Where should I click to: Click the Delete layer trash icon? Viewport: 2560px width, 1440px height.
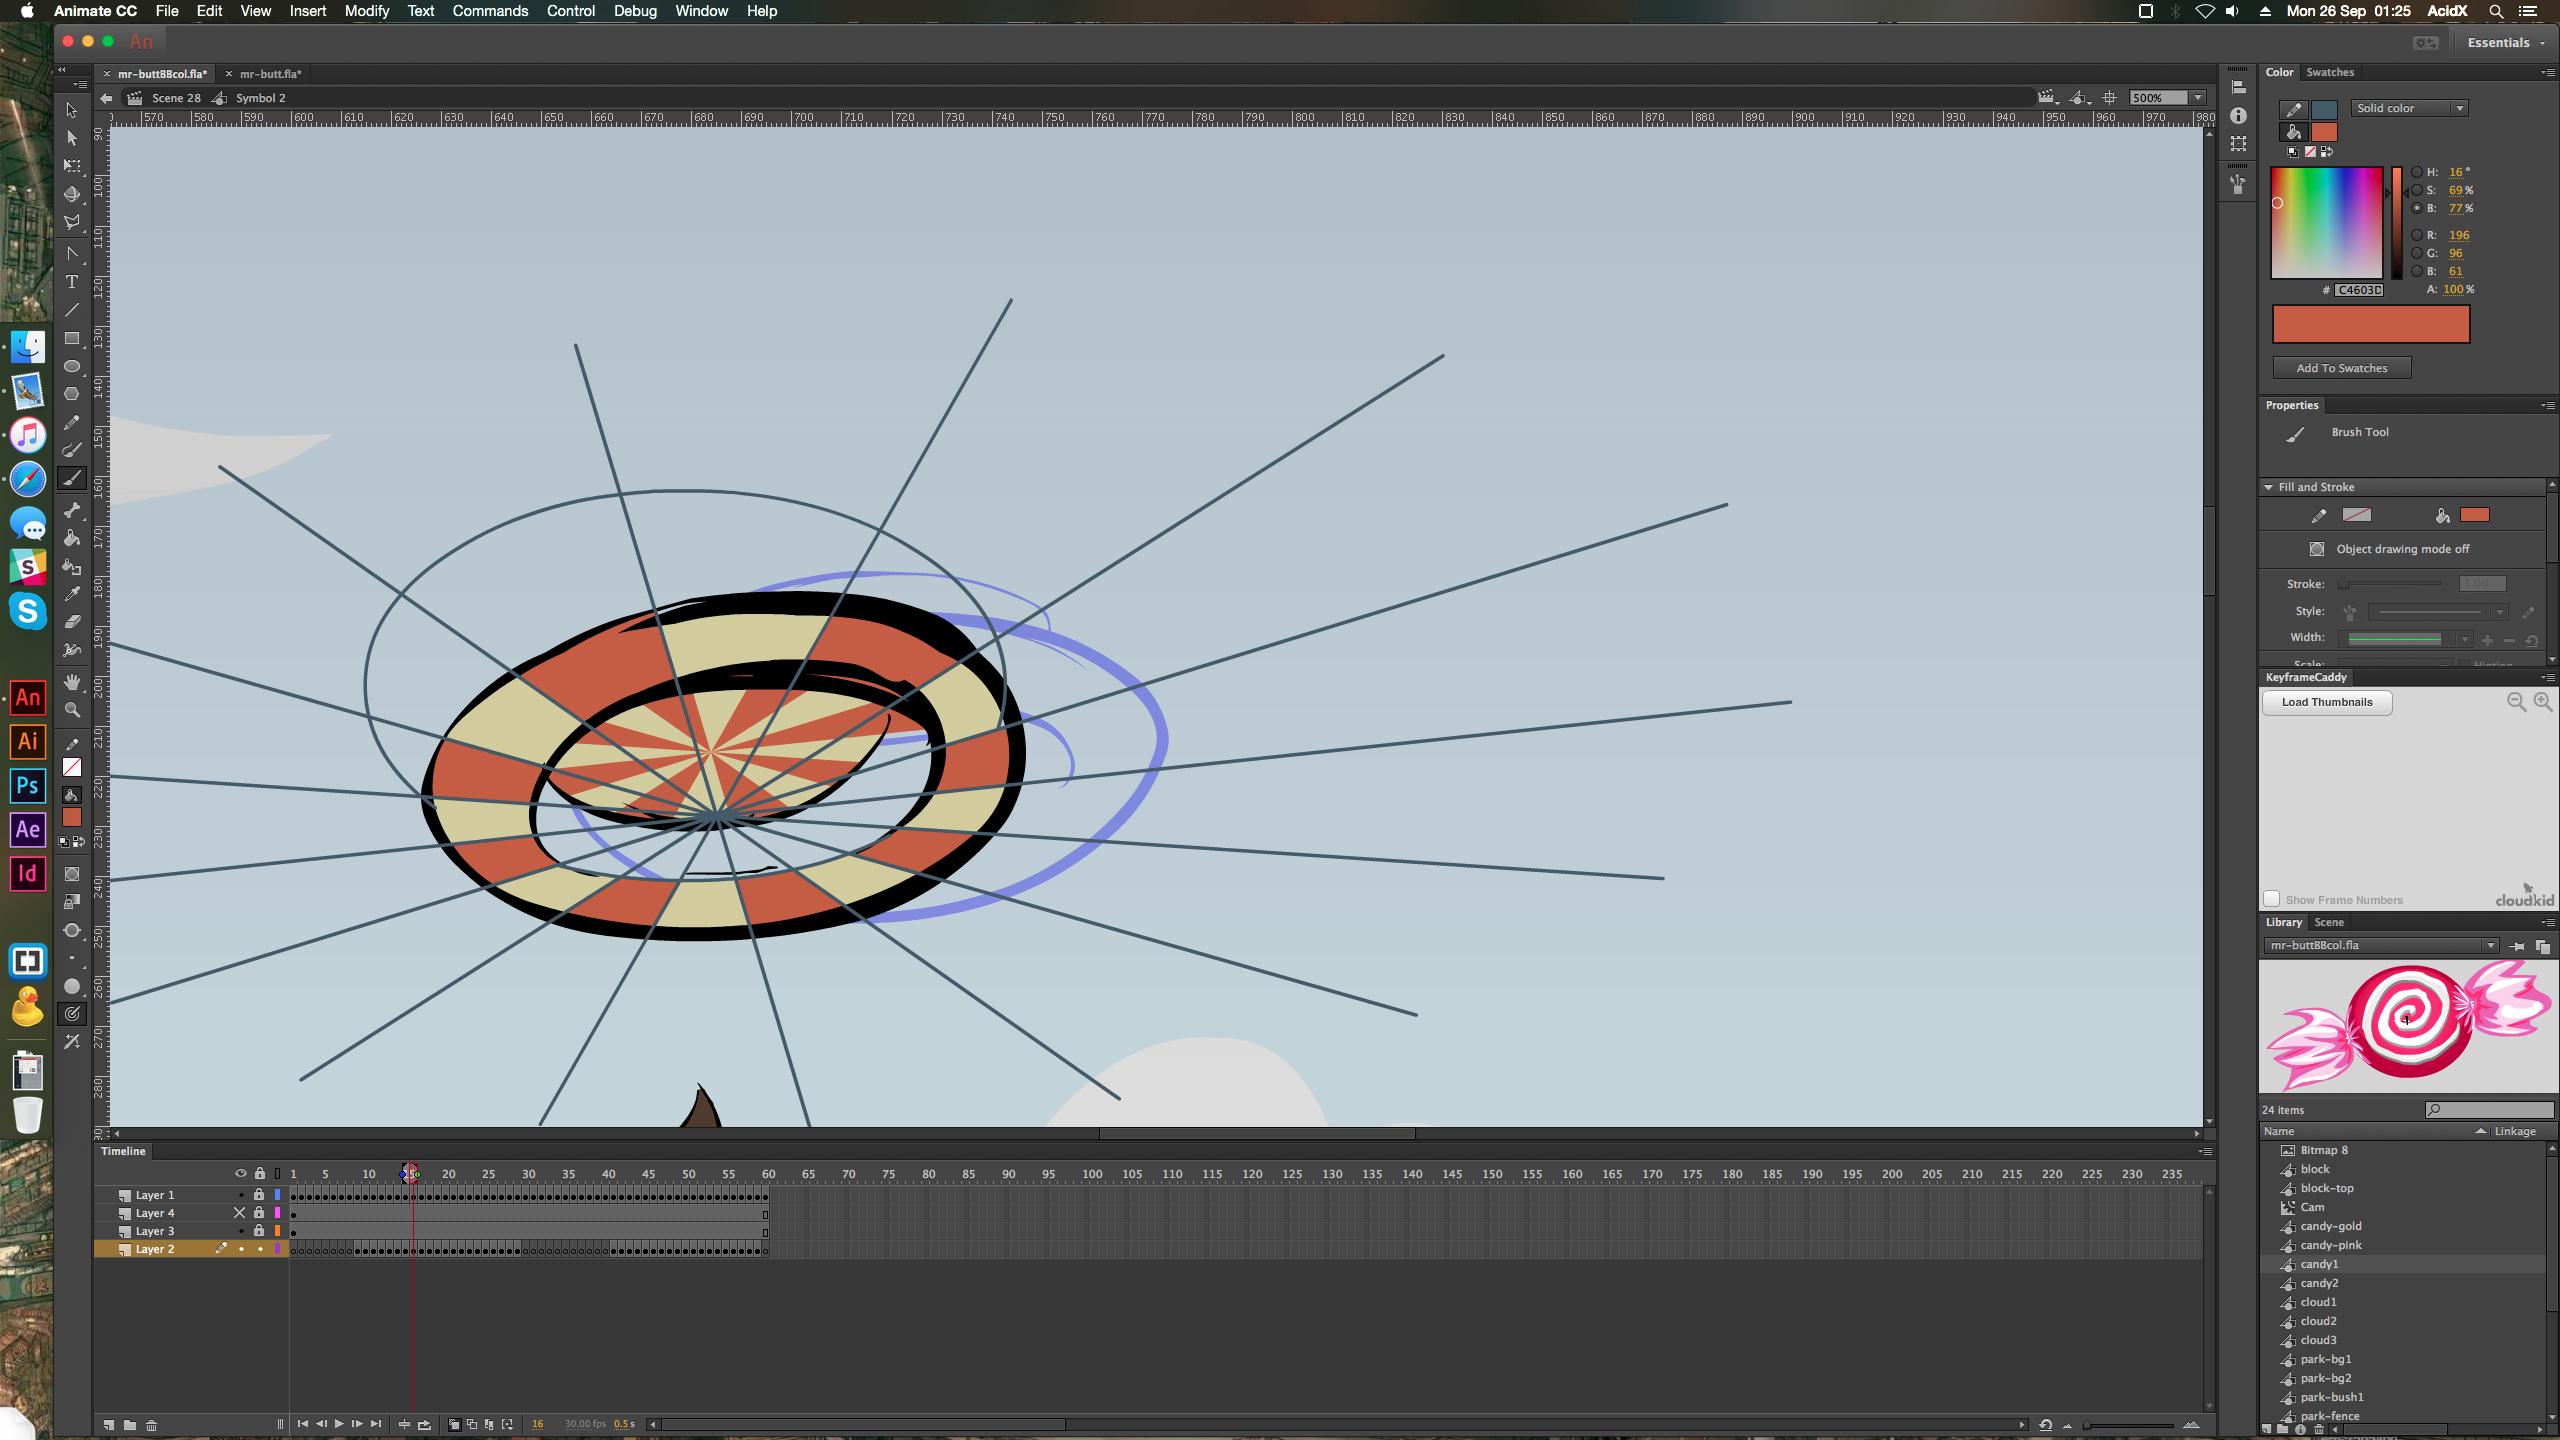pyautogui.click(x=151, y=1424)
